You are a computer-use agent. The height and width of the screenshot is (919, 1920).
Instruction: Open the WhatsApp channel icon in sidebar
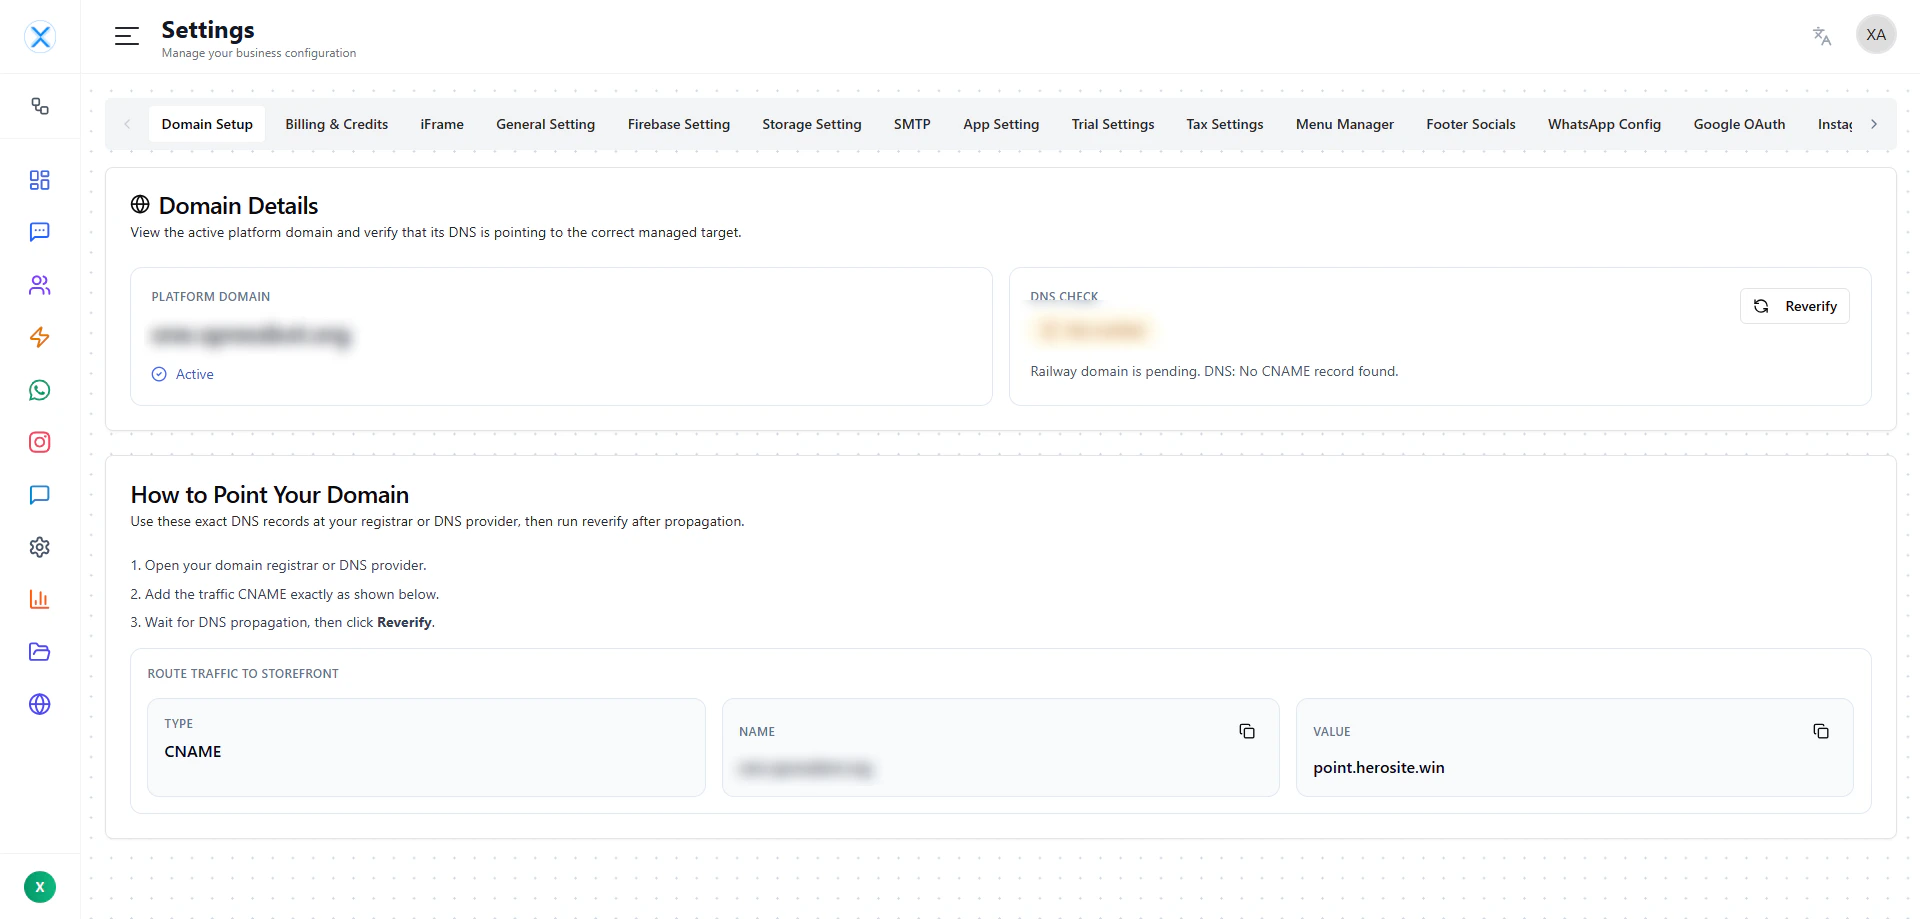(40, 390)
